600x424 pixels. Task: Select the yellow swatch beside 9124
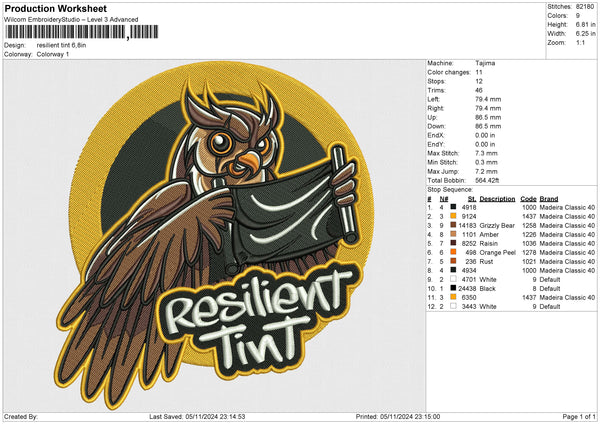pyautogui.click(x=453, y=217)
